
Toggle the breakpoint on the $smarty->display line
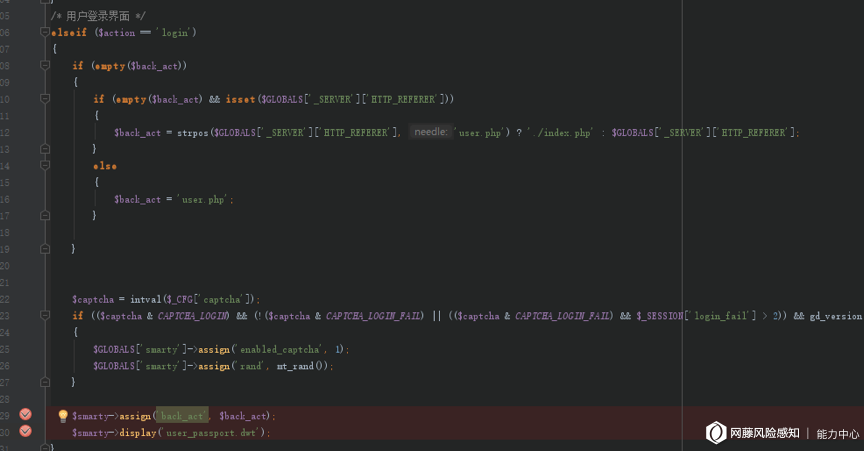25,431
